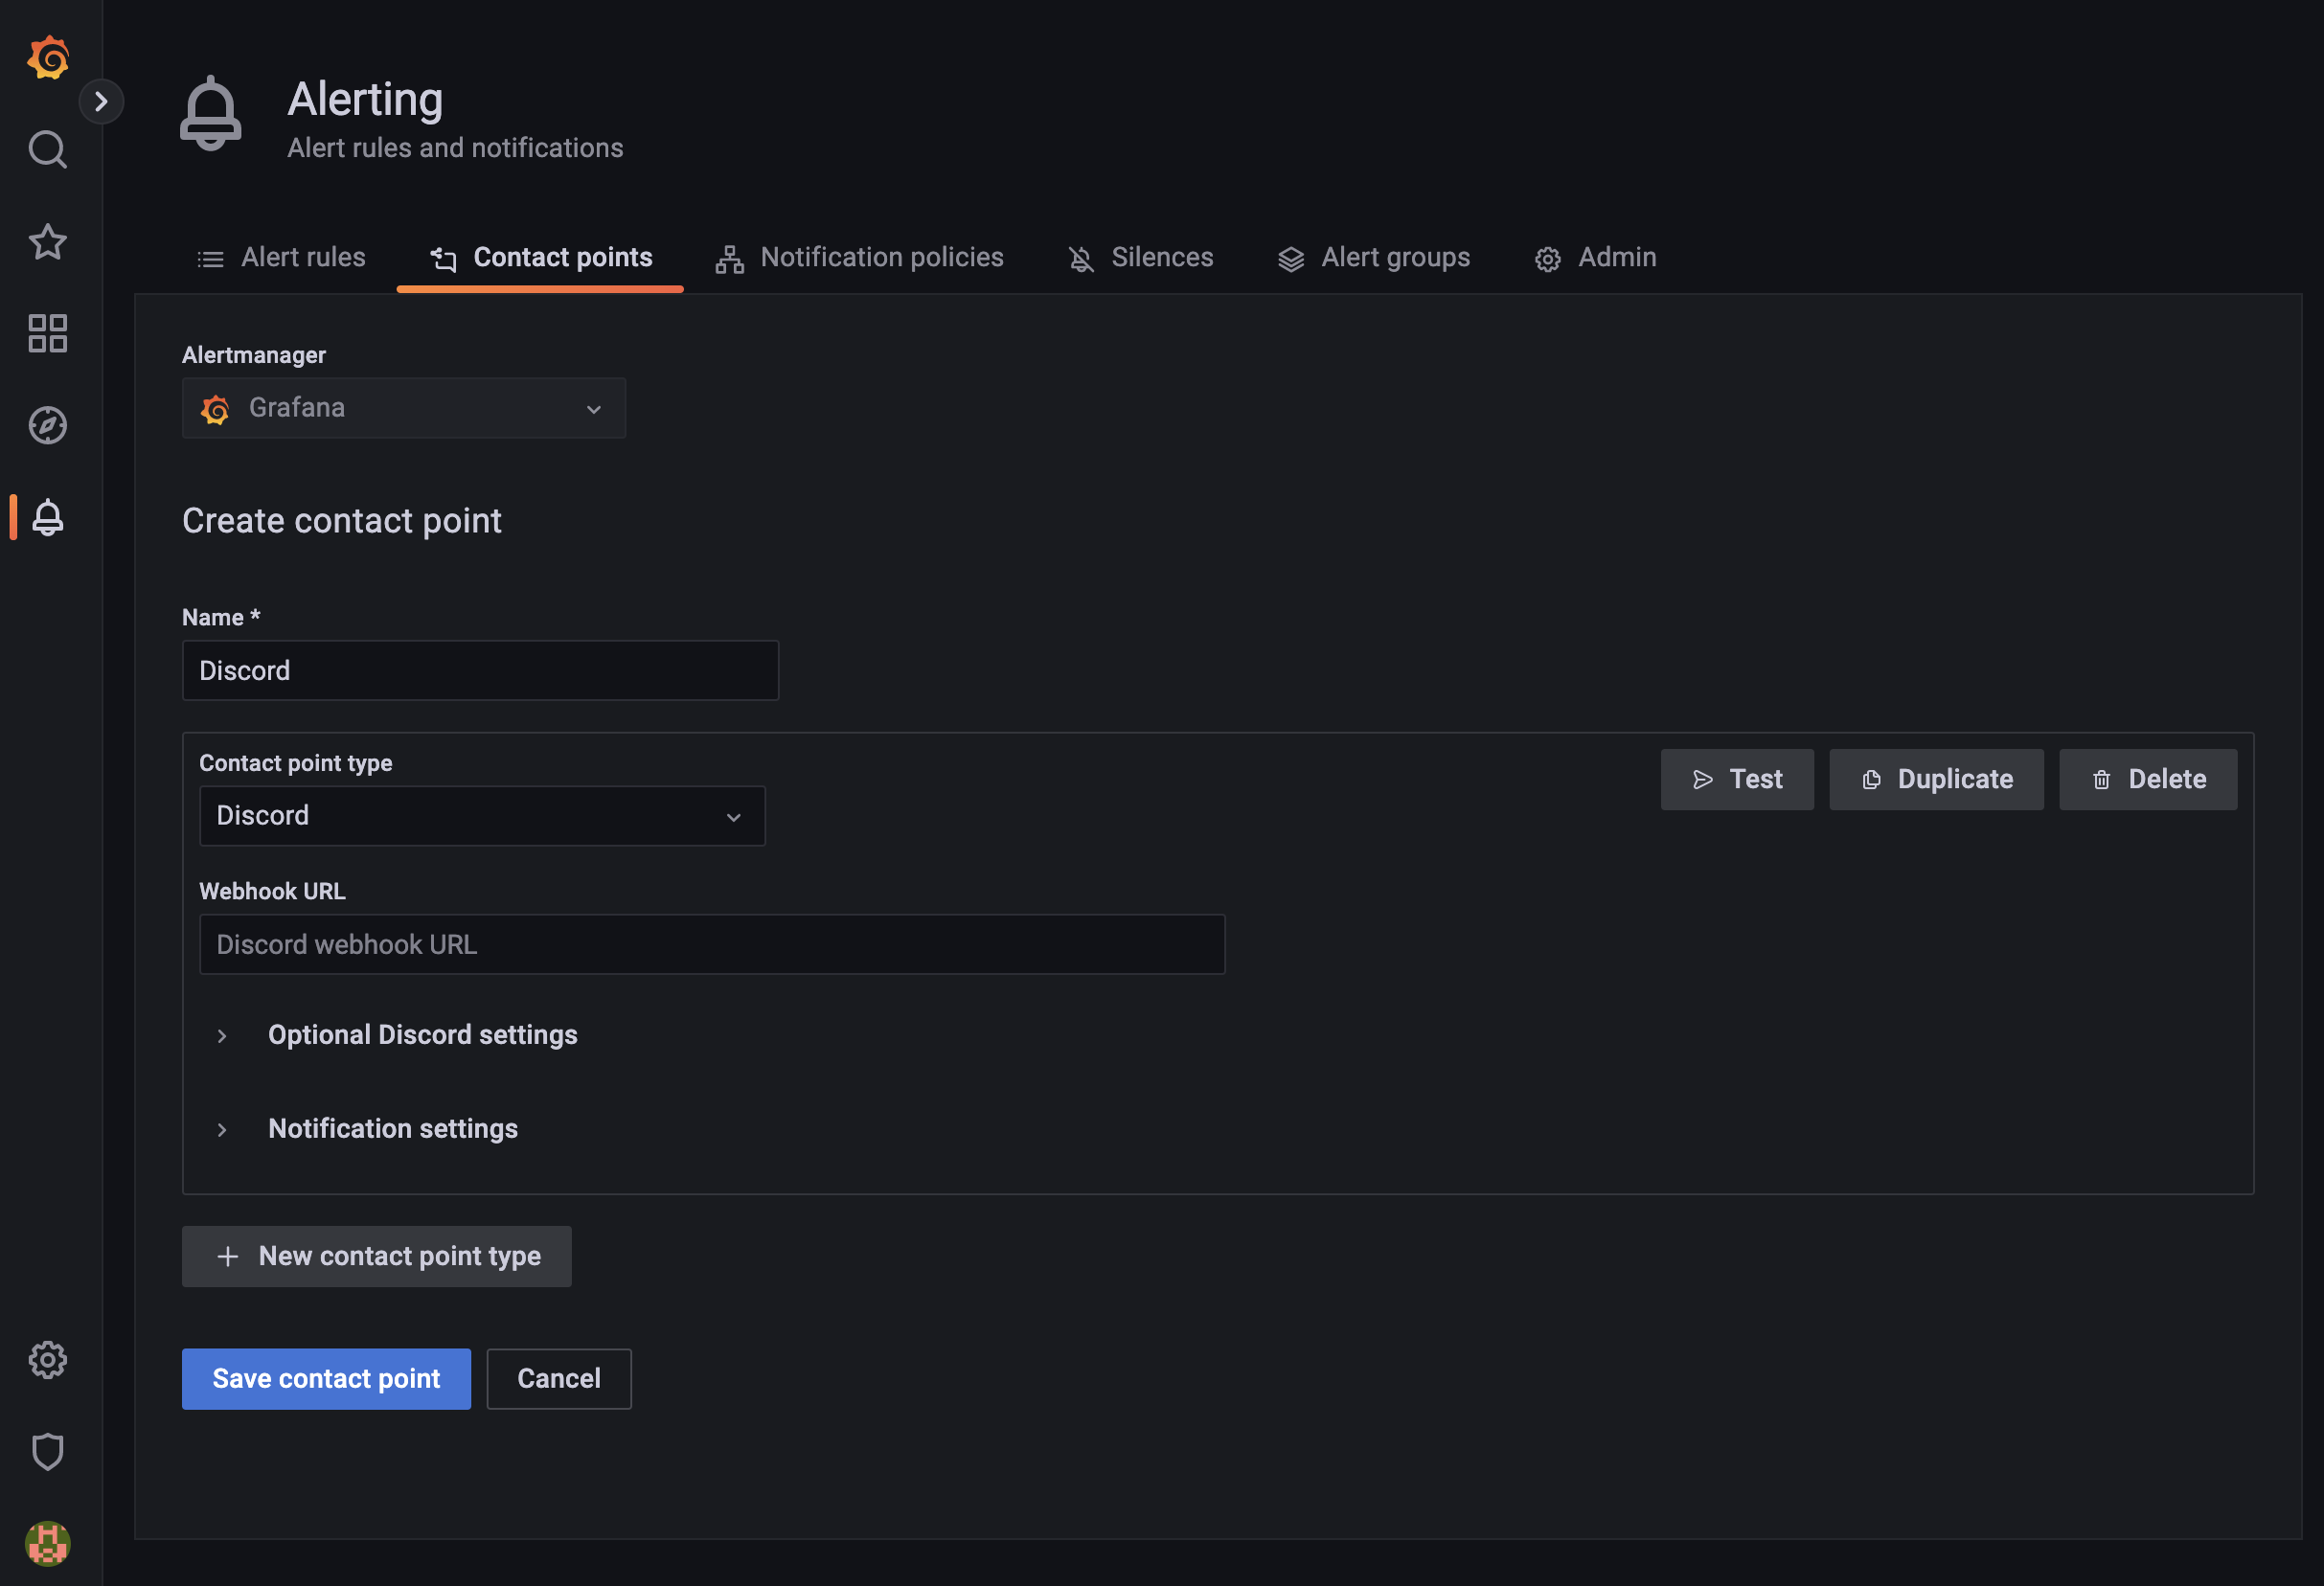The image size is (2324, 1586).
Task: Click the Alerting bell sidebar icon
Action: point(47,518)
